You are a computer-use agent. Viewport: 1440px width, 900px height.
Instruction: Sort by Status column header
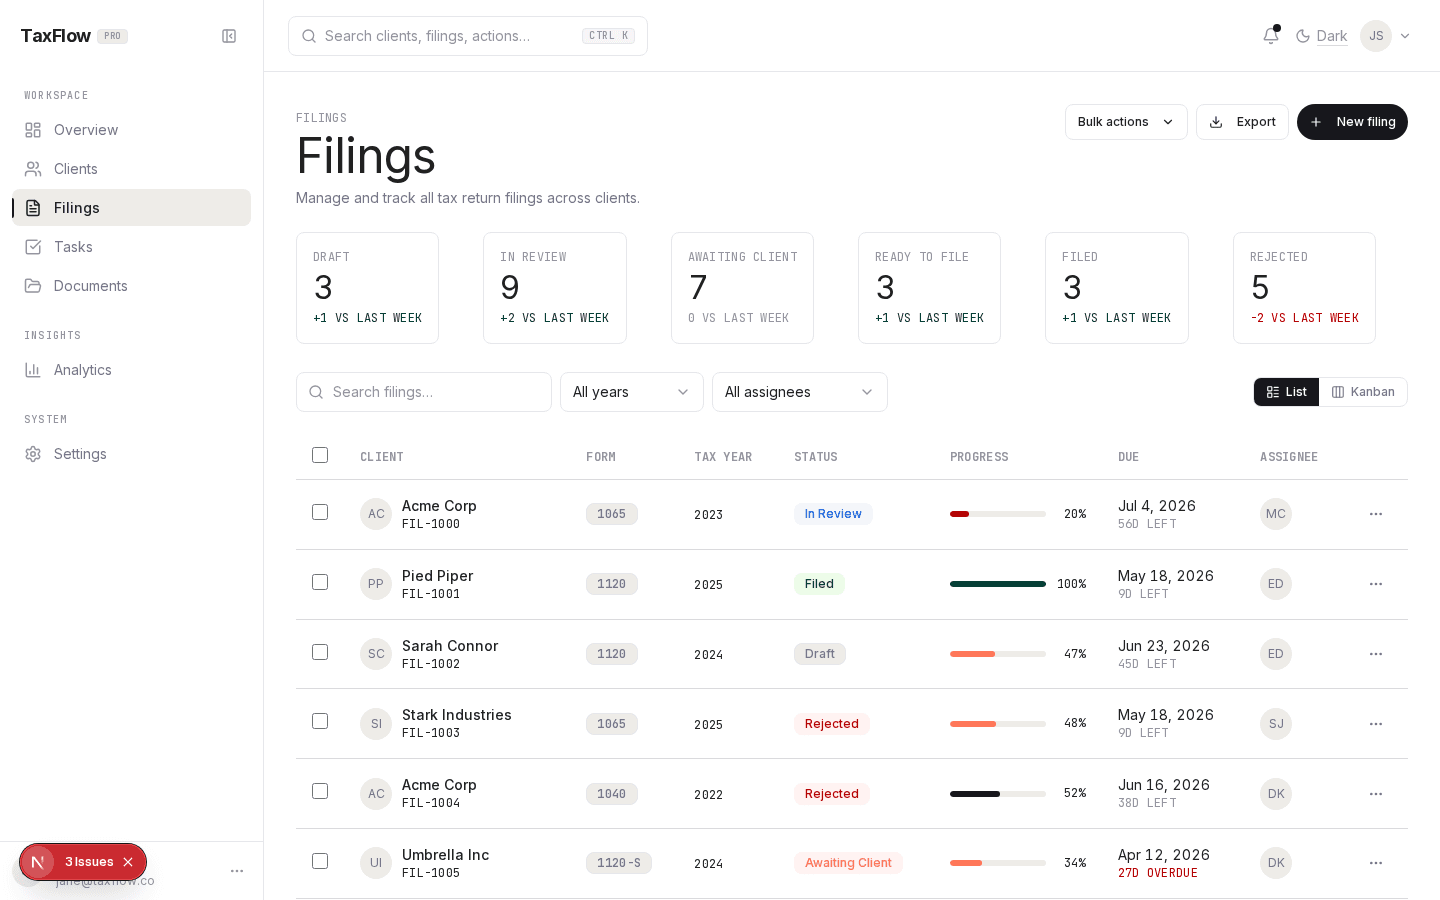(816, 457)
